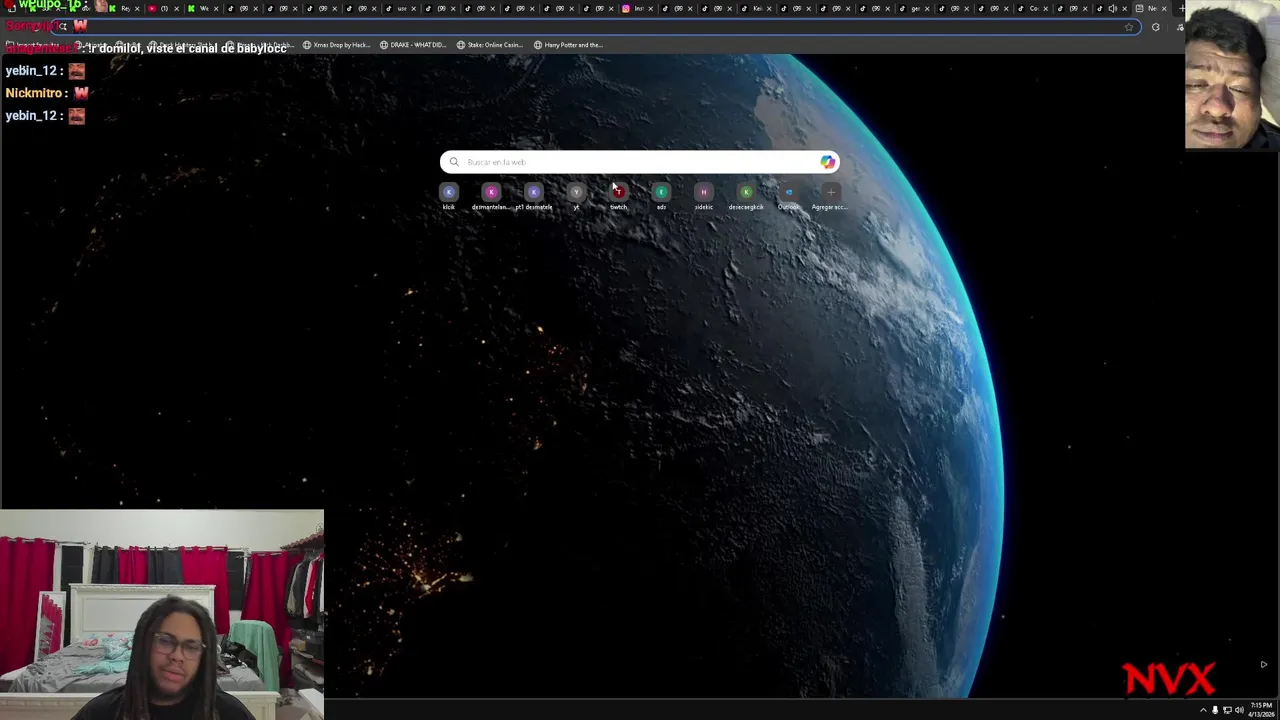Open the yt shortcut tile

pos(576,196)
